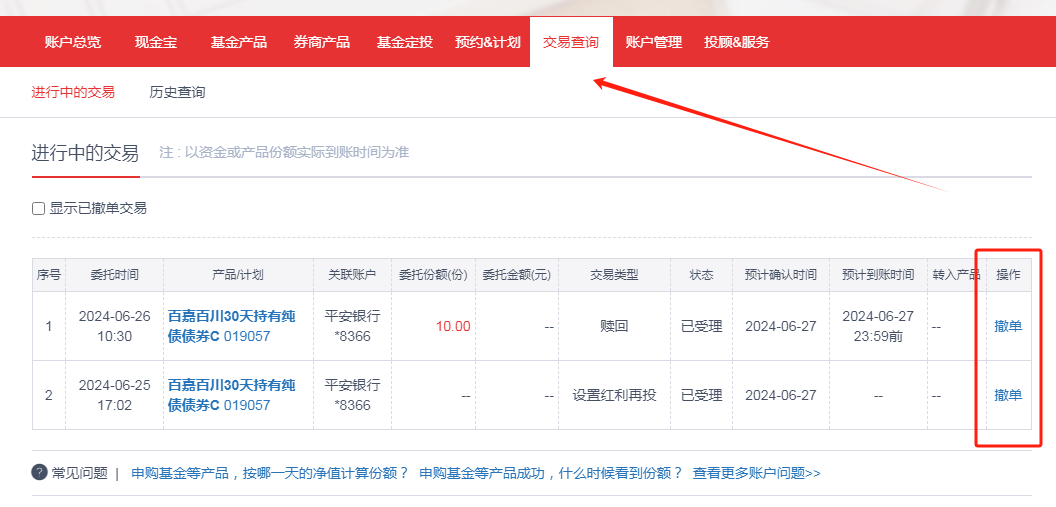Open the FAQ 什么时候看到份额
Screen dimensions: 1056x507
click(551, 473)
